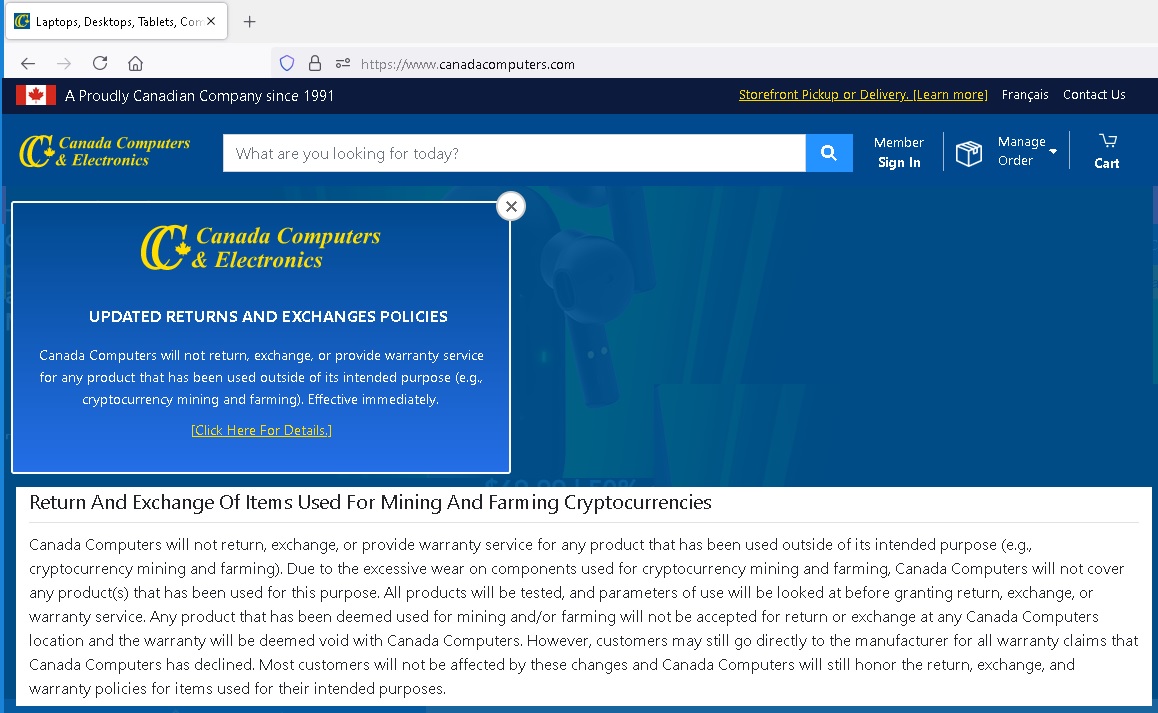Reload the page with the refresh icon
The width and height of the screenshot is (1158, 713).
[x=100, y=64]
